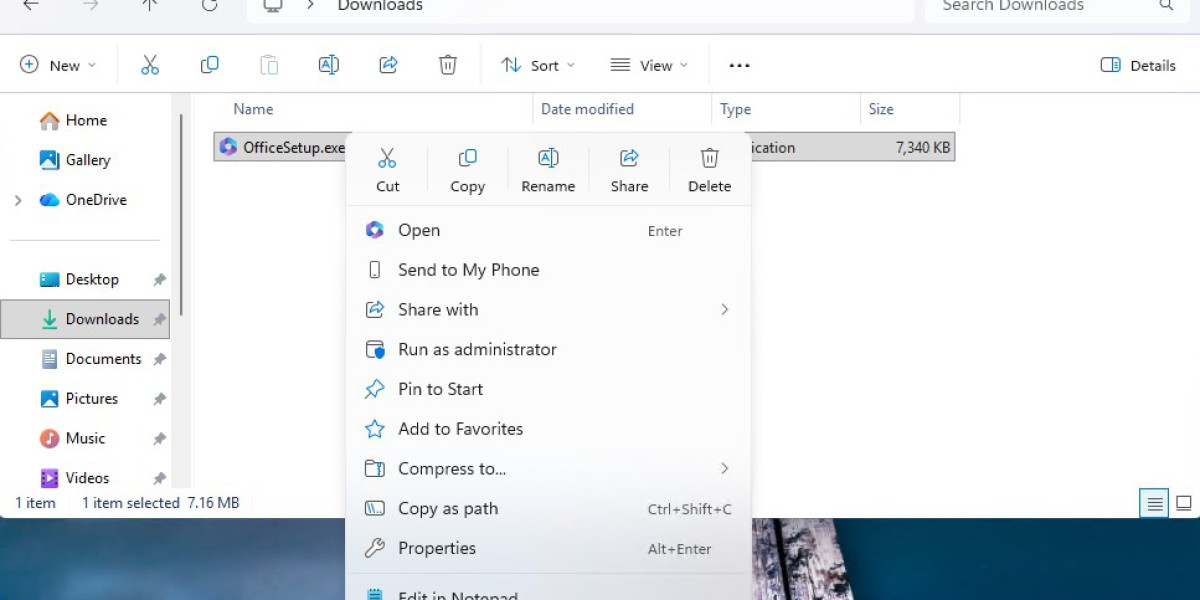Sort by Date modified column header
The height and width of the screenshot is (600, 1200).
(587, 109)
